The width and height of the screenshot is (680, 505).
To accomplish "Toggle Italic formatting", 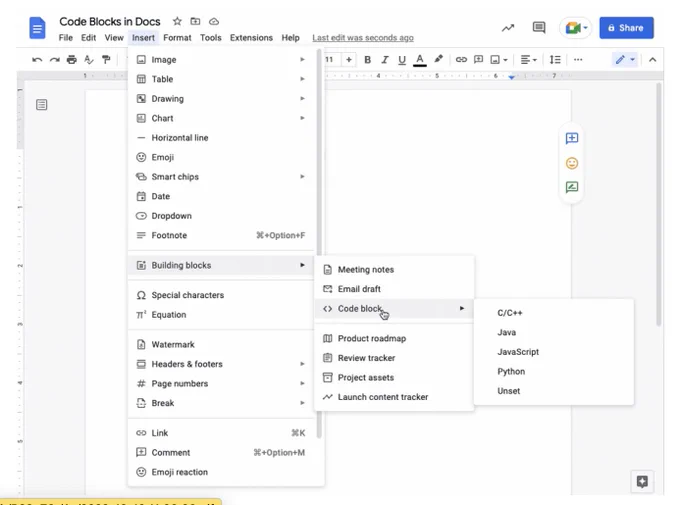I will point(385,60).
